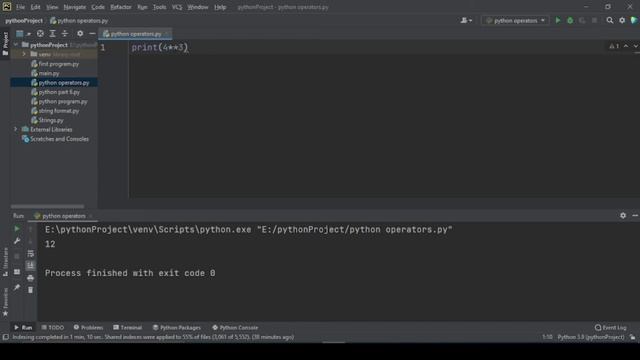This screenshot has height=360, width=640.
Task: Open the python operators run configuration dropdown
Action: click(516, 20)
